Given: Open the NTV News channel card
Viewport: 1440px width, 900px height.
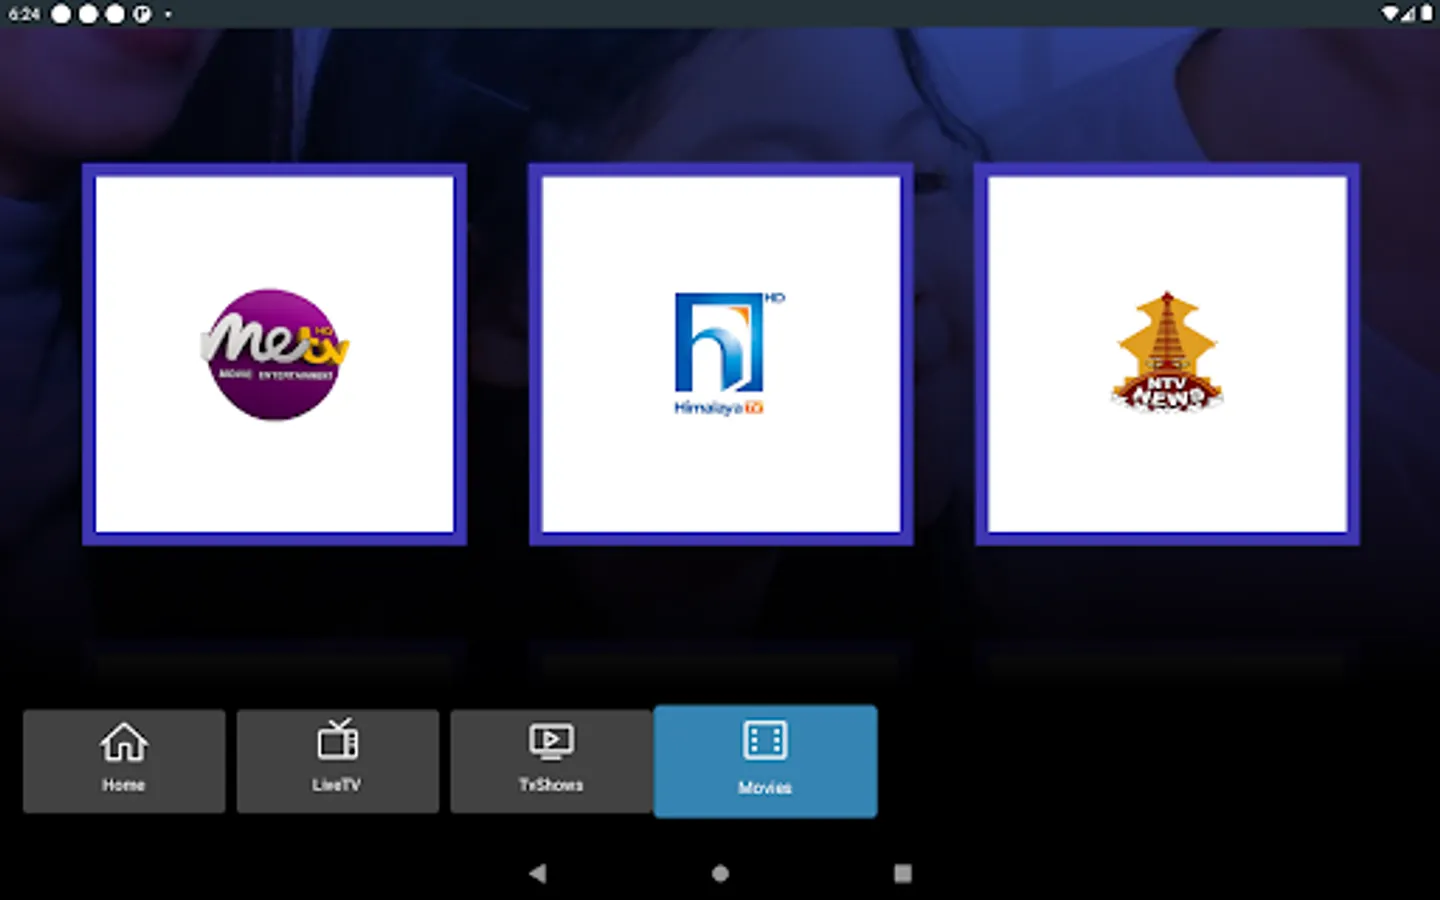Looking at the screenshot, I should [1167, 354].
